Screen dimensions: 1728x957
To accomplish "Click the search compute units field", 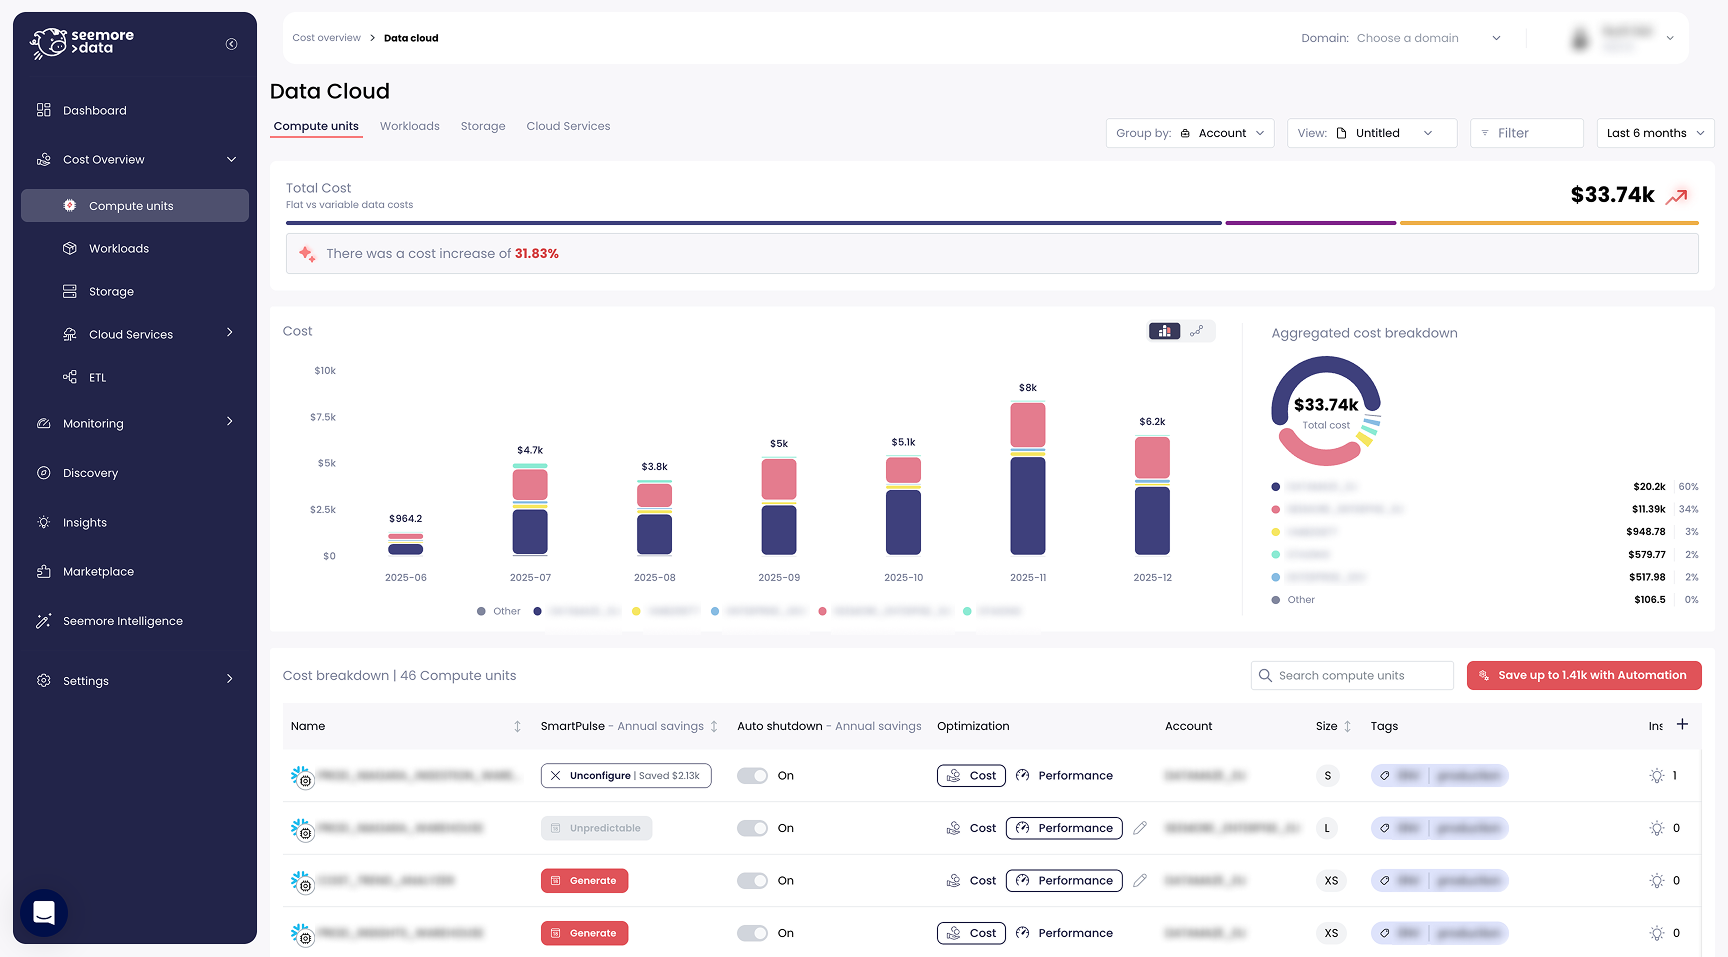I will (1351, 675).
